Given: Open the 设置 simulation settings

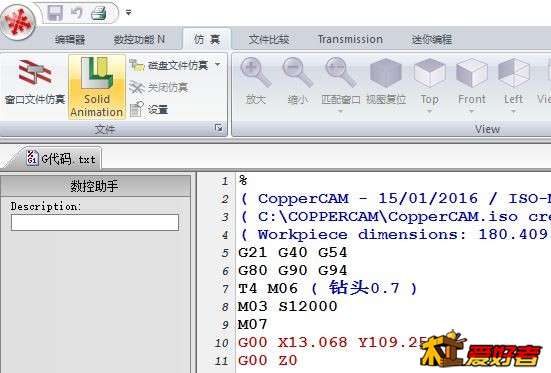Looking at the screenshot, I should click(149, 110).
